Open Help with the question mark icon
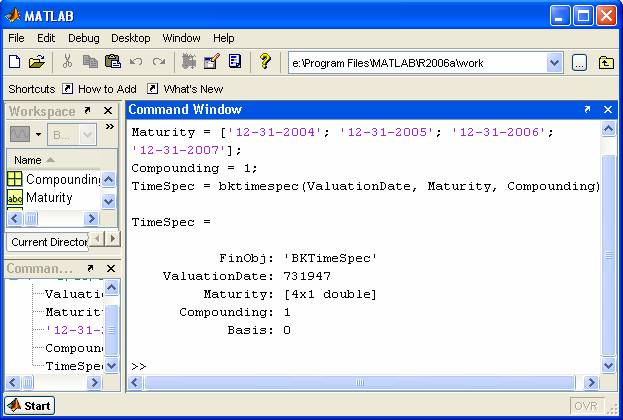 point(265,62)
